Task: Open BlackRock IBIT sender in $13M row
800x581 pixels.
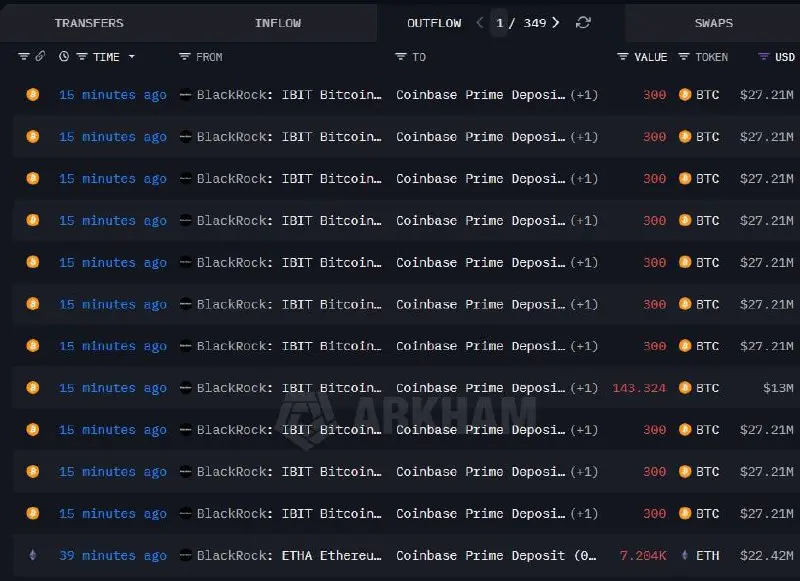Action: (x=289, y=388)
